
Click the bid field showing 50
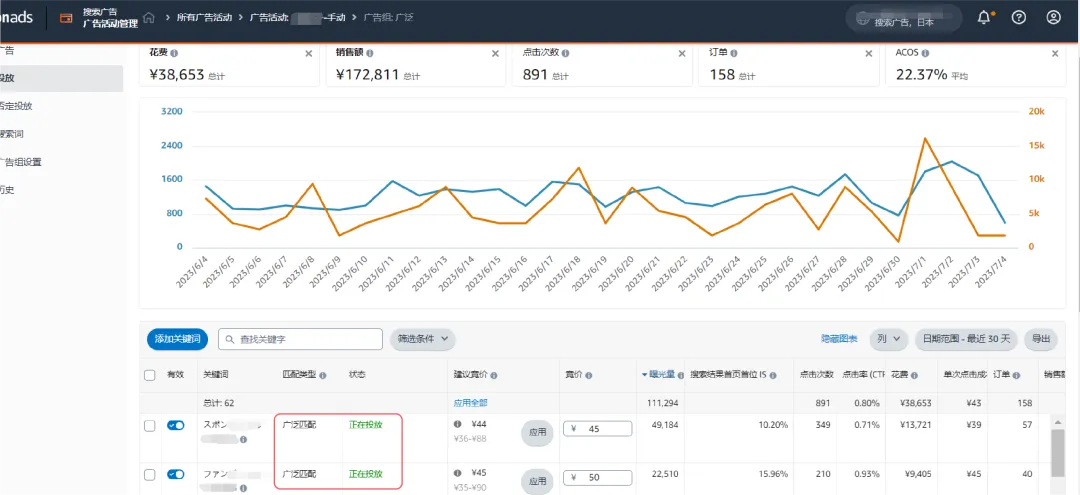(x=598, y=477)
